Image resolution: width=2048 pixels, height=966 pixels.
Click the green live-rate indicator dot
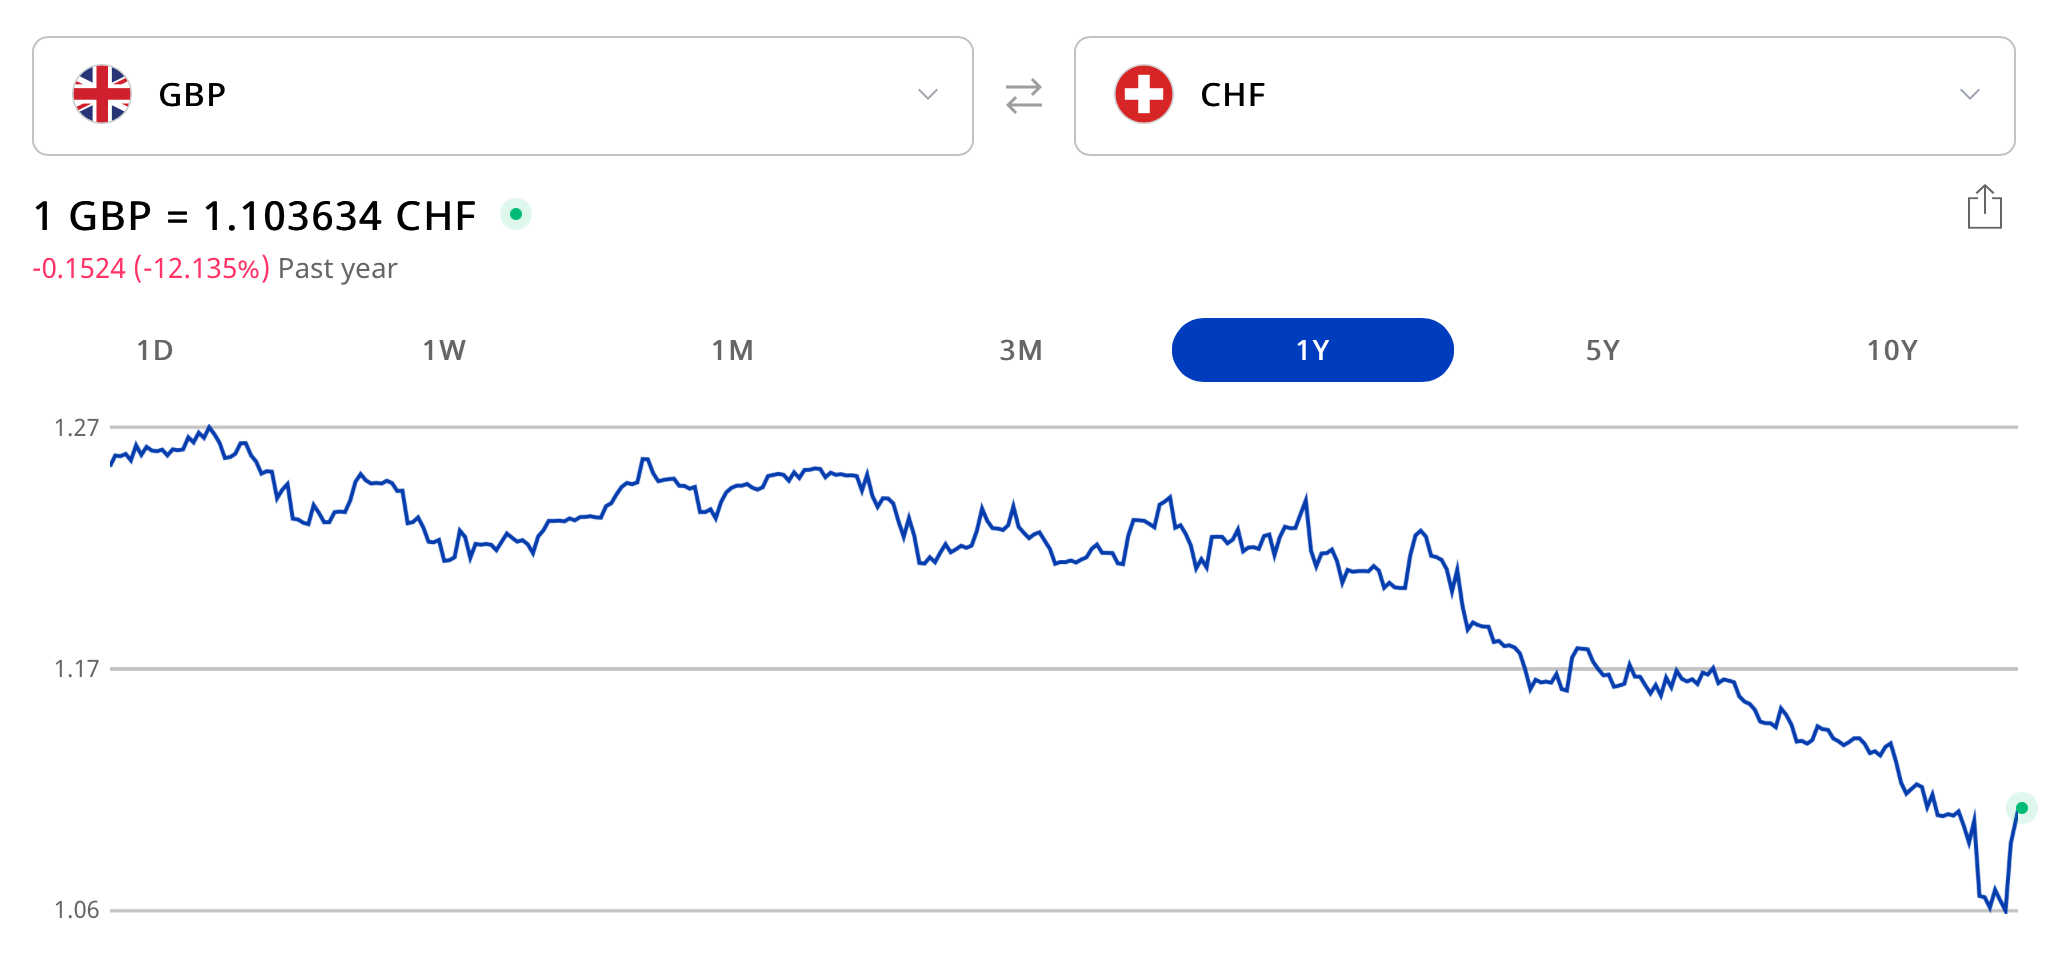516,214
